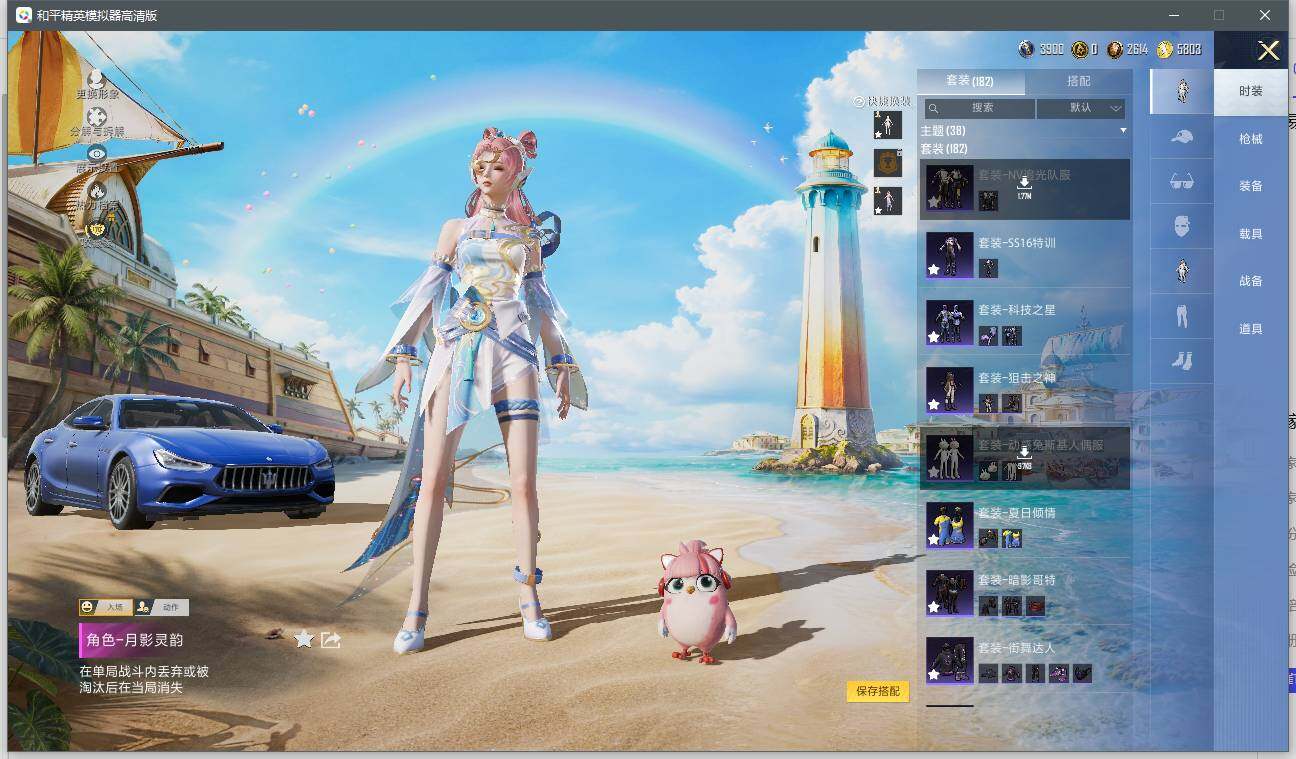Viewport: 1296px width, 759px height.
Task: Click the 2614 bronze currency icon
Action: click(1115, 49)
